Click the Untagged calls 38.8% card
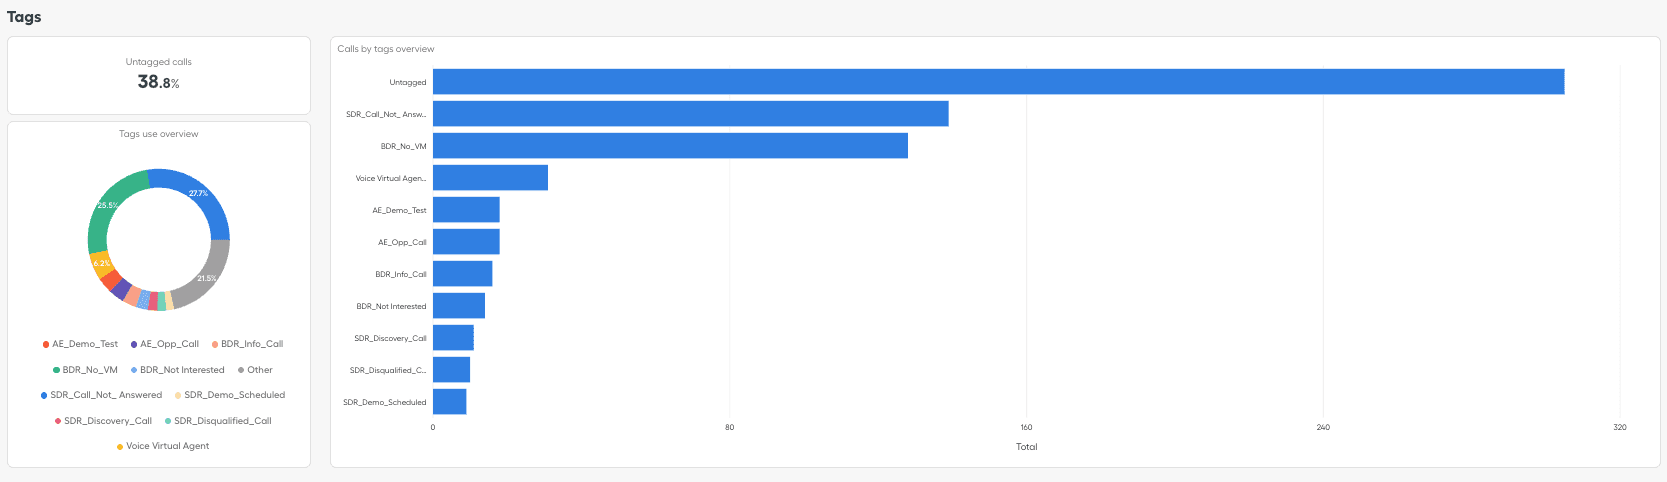Screen dimensions: 1667x482 click(x=159, y=75)
